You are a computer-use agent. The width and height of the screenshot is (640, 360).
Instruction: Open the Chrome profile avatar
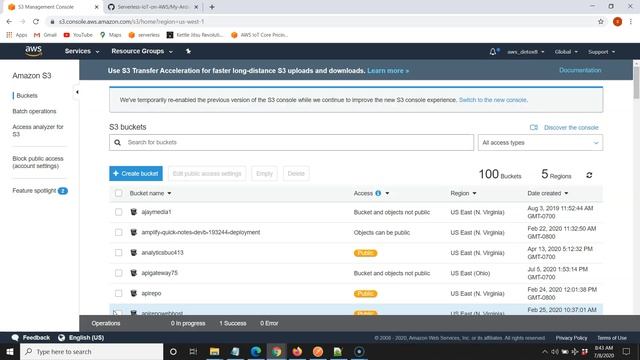618,22
